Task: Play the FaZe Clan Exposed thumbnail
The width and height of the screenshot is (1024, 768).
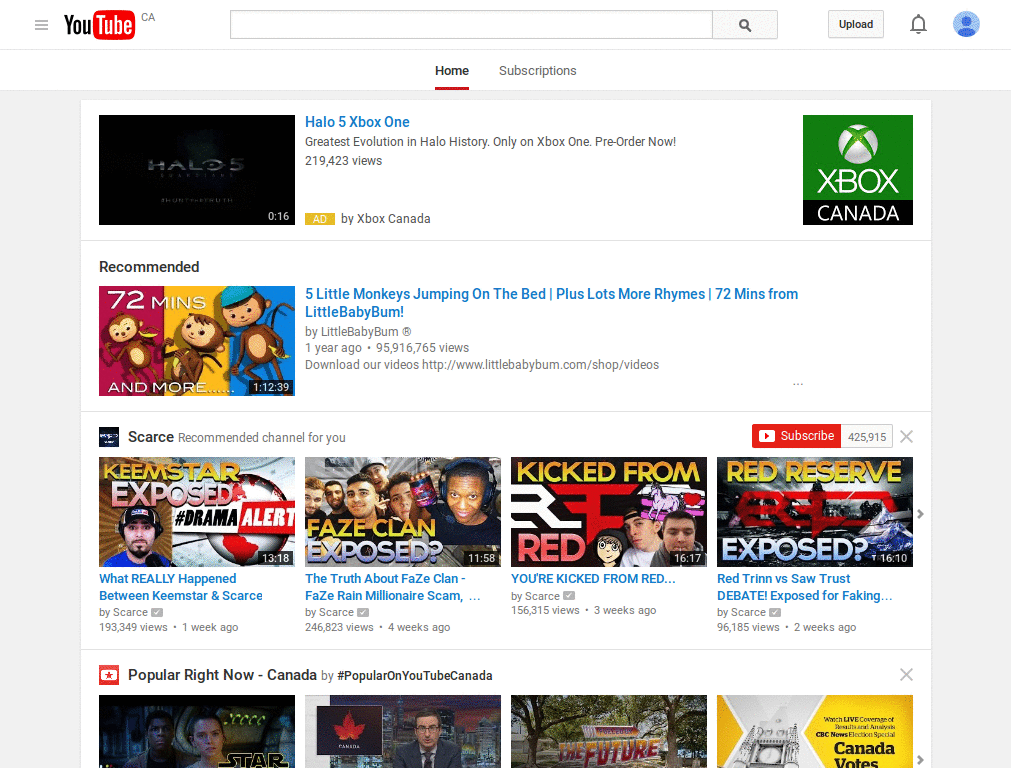Action: (x=403, y=512)
